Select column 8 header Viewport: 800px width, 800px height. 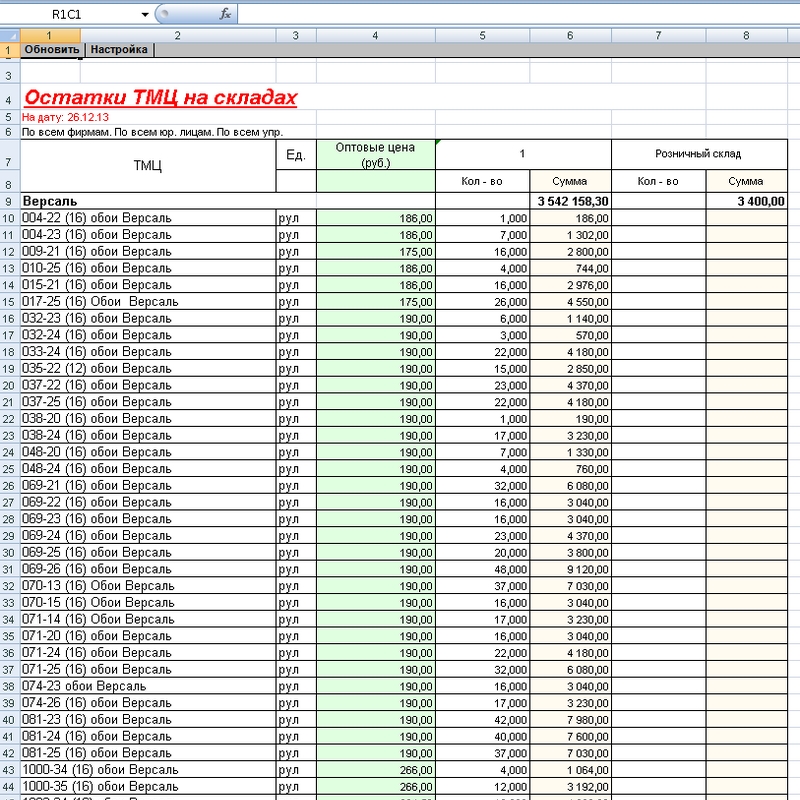click(x=746, y=35)
